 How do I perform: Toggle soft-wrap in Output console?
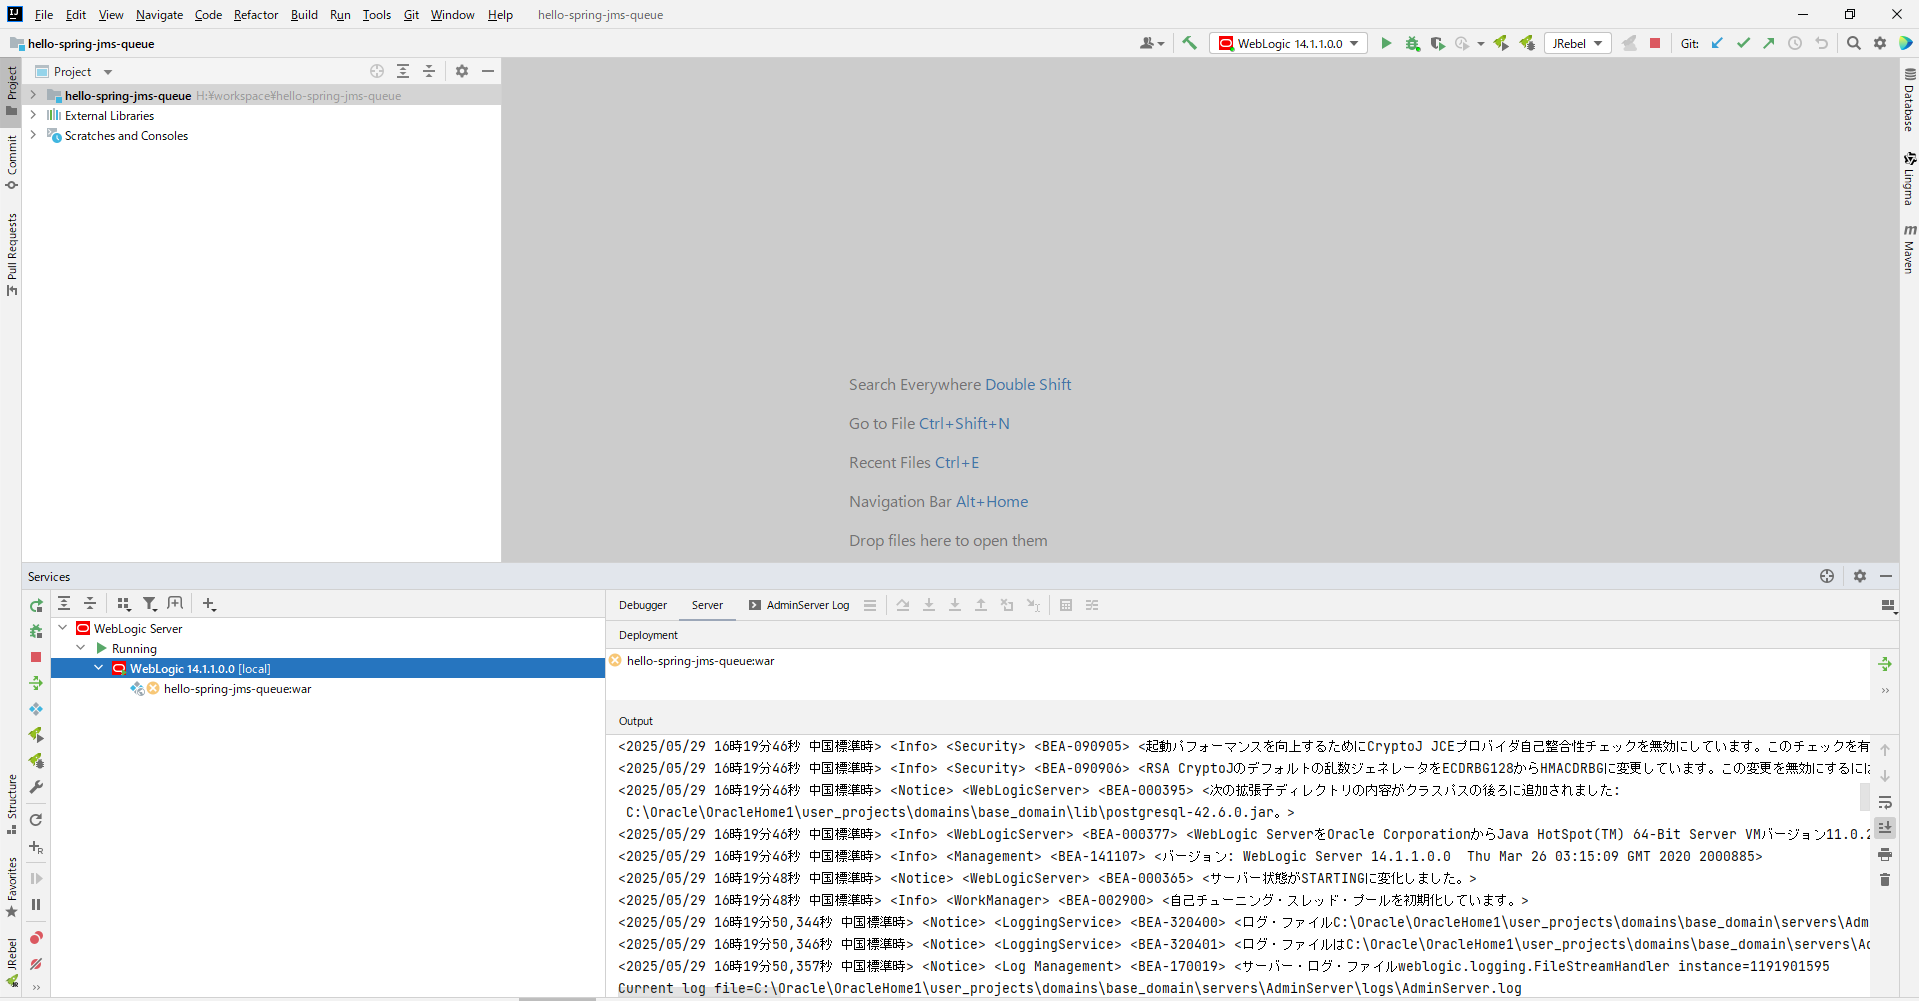click(1885, 802)
